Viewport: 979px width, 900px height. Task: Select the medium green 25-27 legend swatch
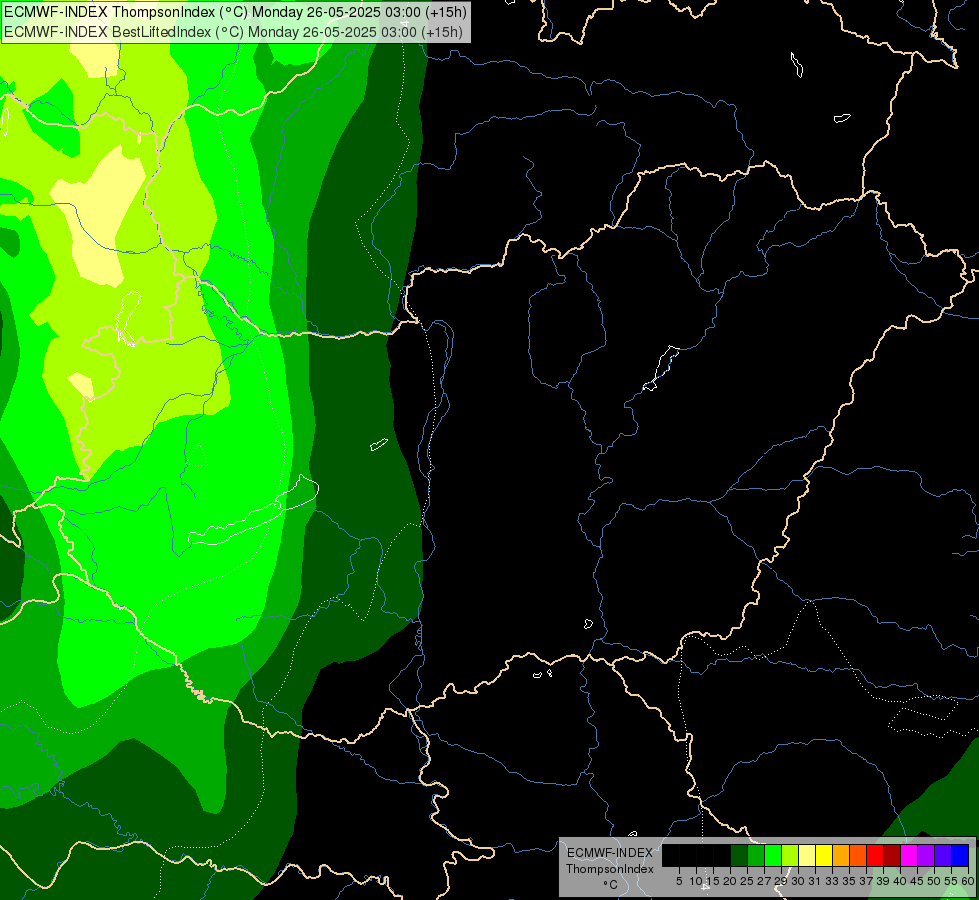756,855
